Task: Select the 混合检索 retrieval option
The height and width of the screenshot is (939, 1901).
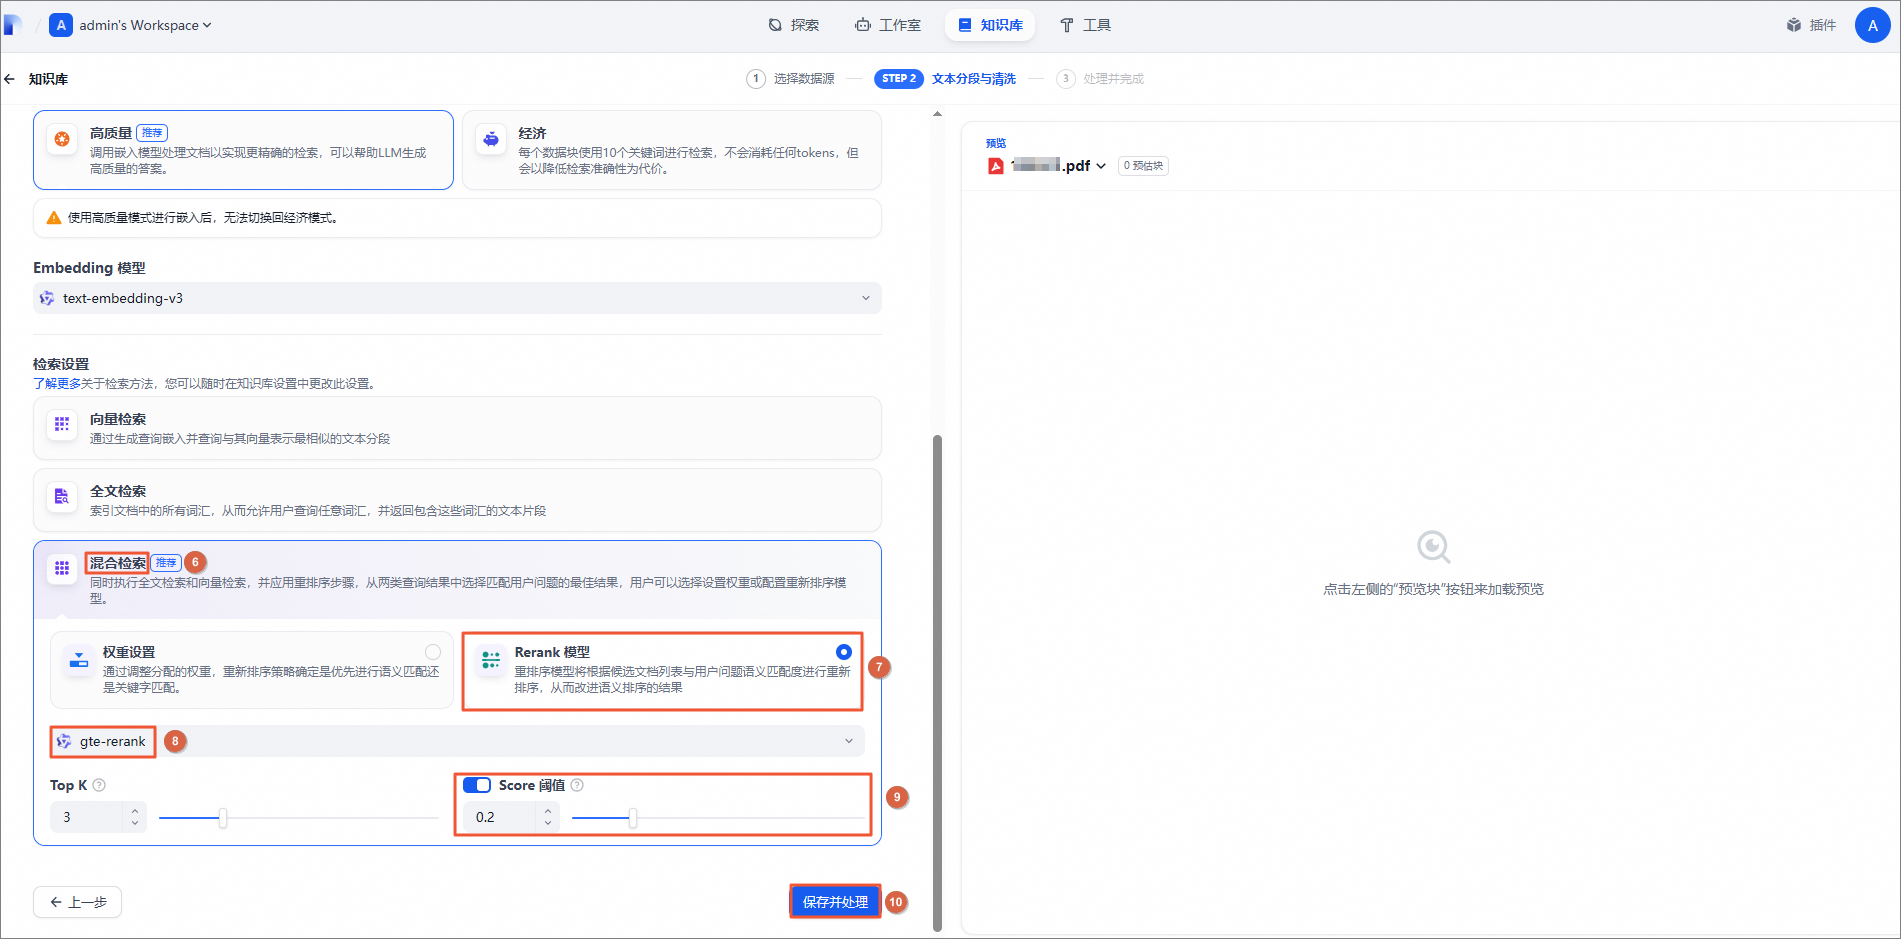Action: pyautogui.click(x=457, y=580)
